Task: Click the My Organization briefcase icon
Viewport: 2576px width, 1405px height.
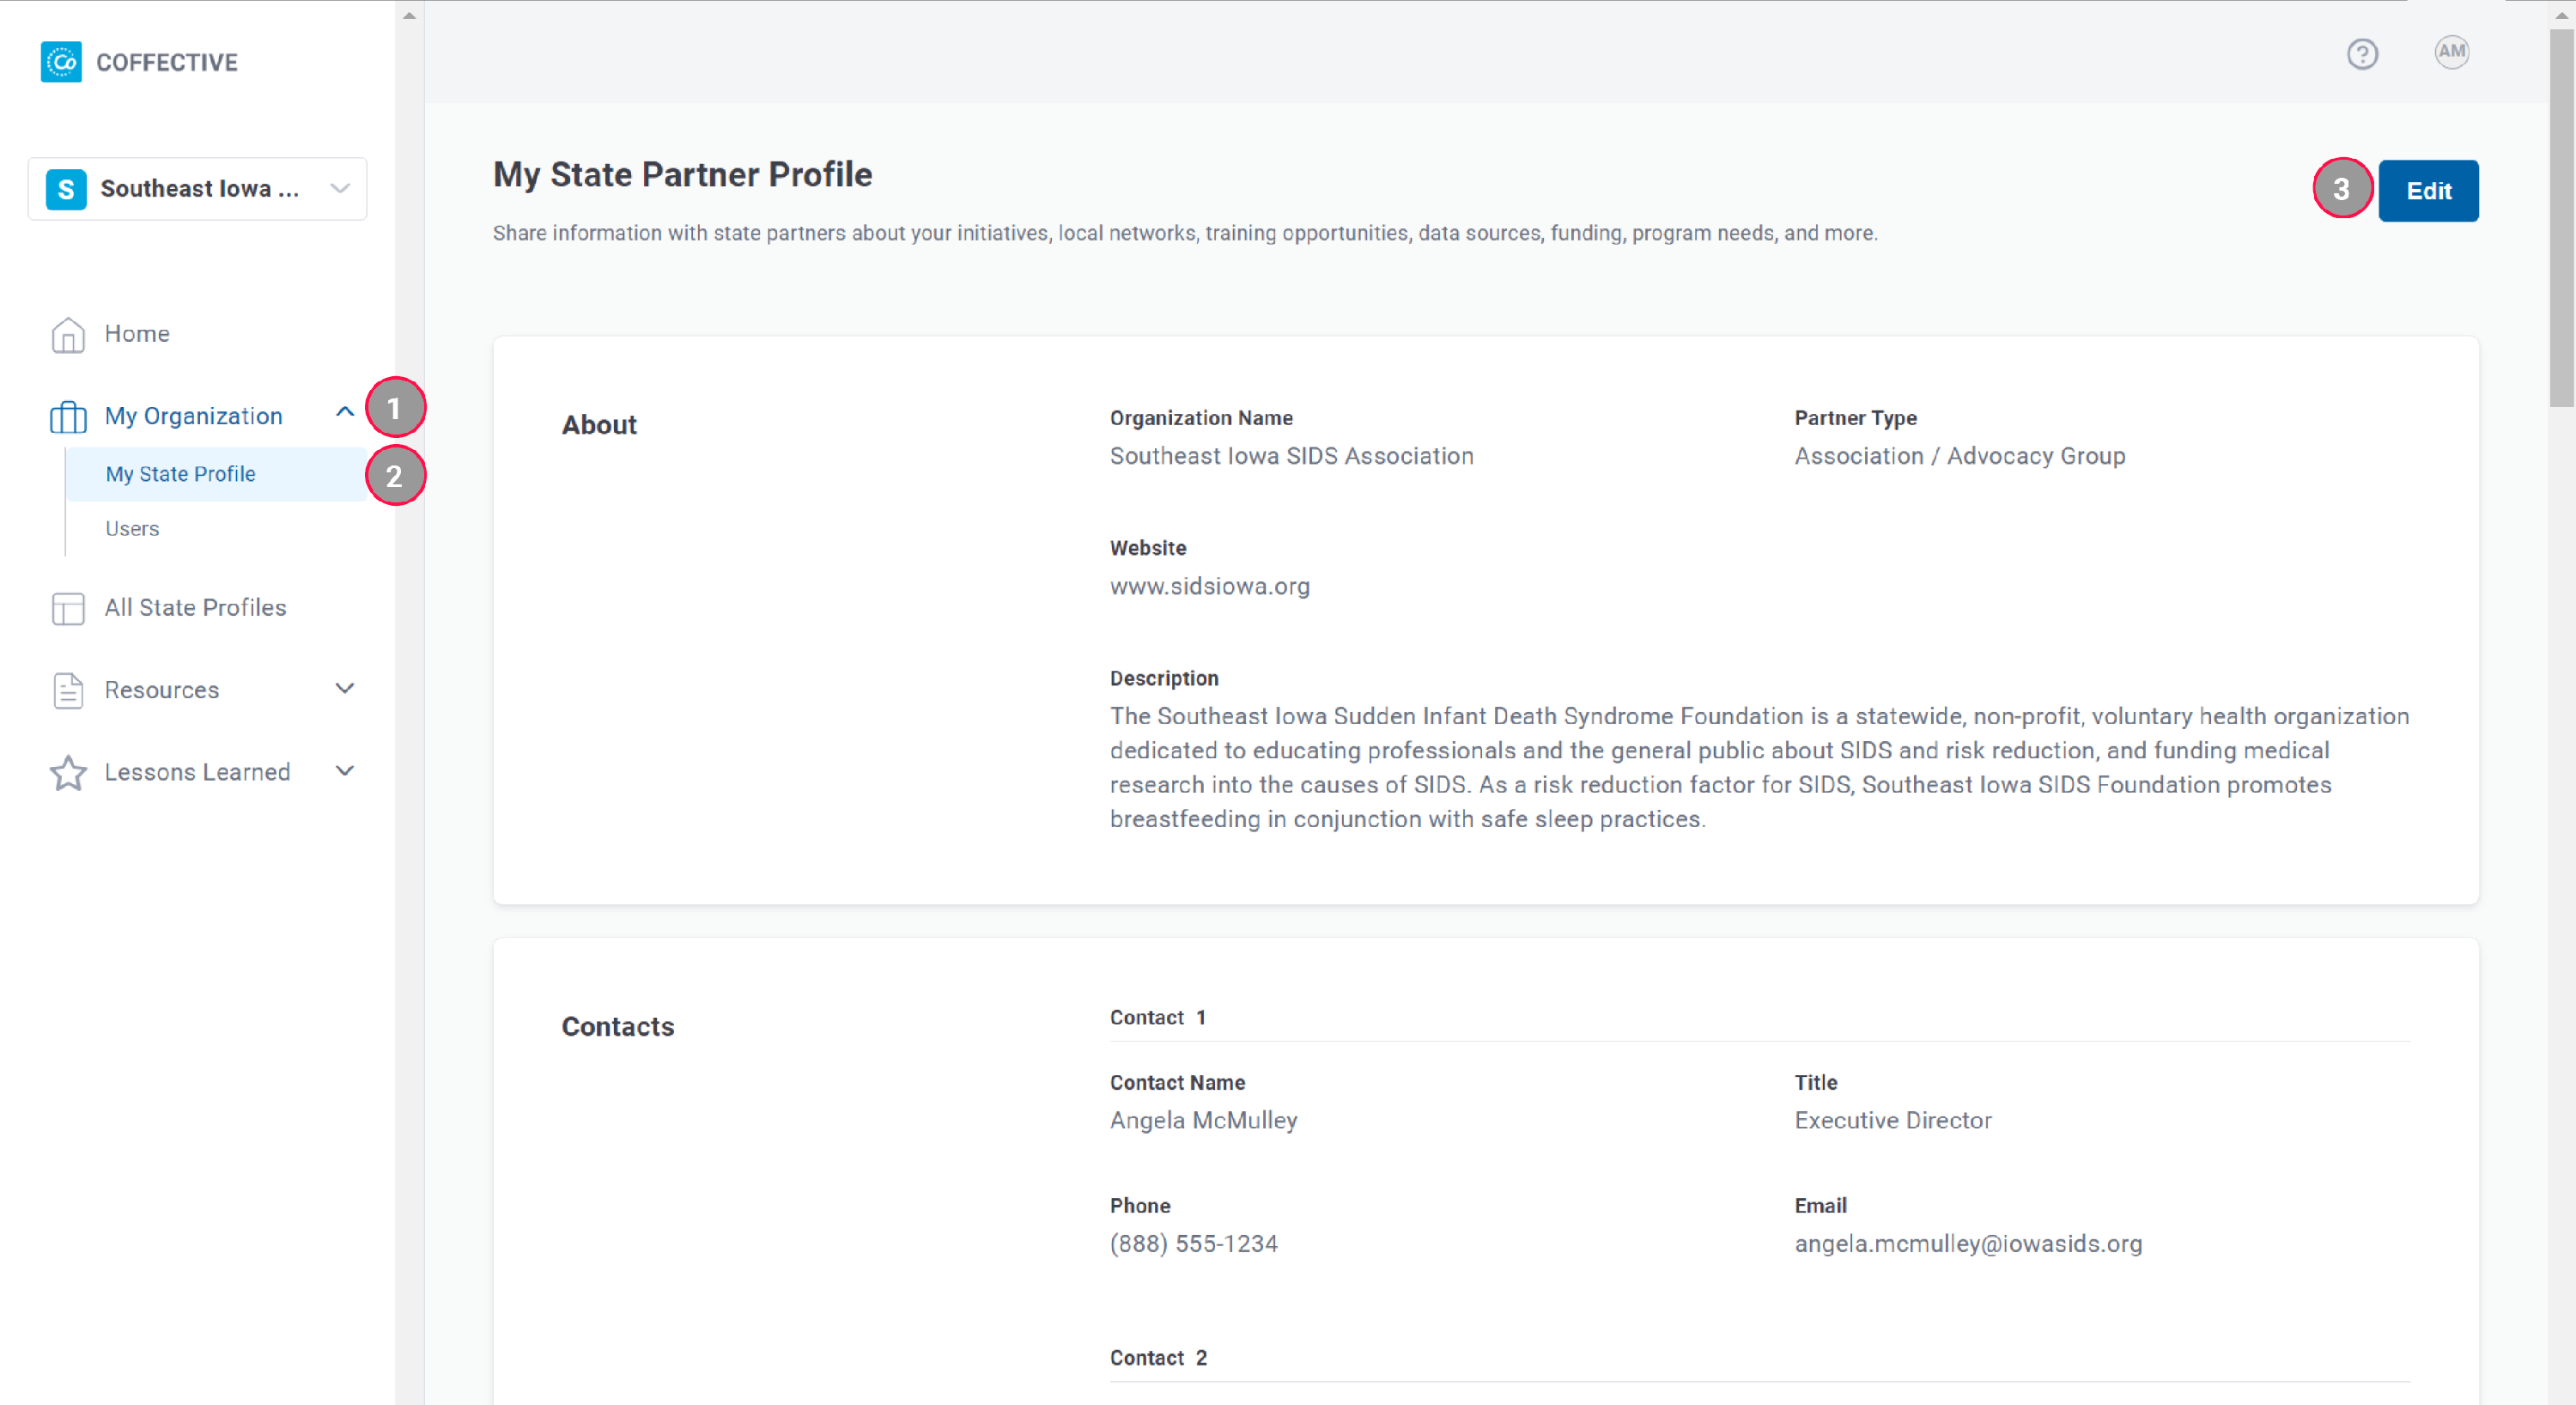Action: tap(68, 416)
